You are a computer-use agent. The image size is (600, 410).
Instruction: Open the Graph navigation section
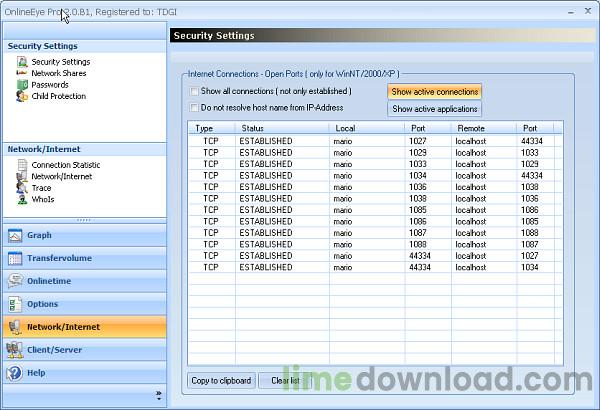(x=85, y=235)
